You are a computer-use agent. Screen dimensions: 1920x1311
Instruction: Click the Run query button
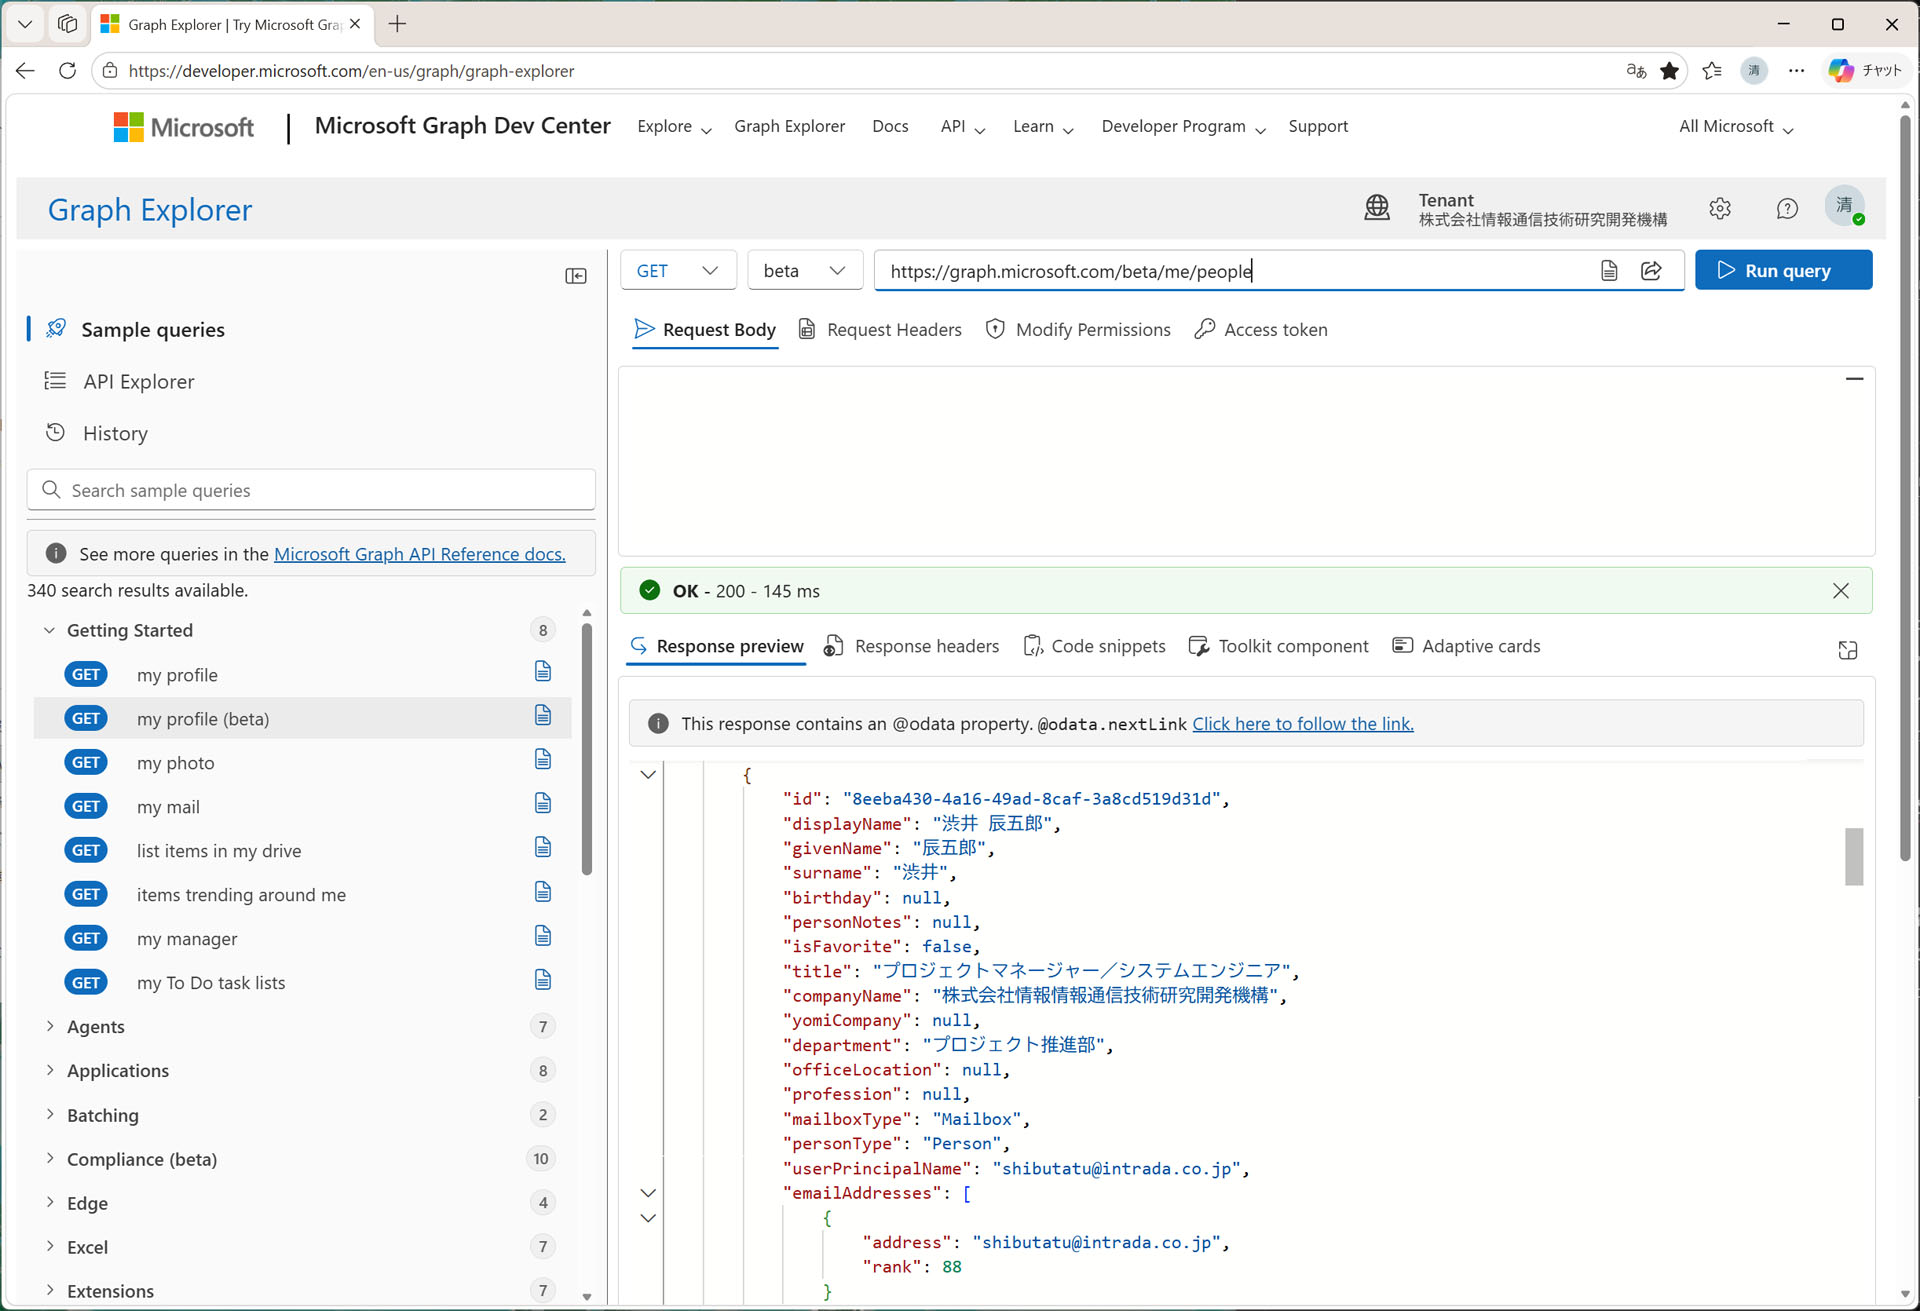click(x=1784, y=270)
